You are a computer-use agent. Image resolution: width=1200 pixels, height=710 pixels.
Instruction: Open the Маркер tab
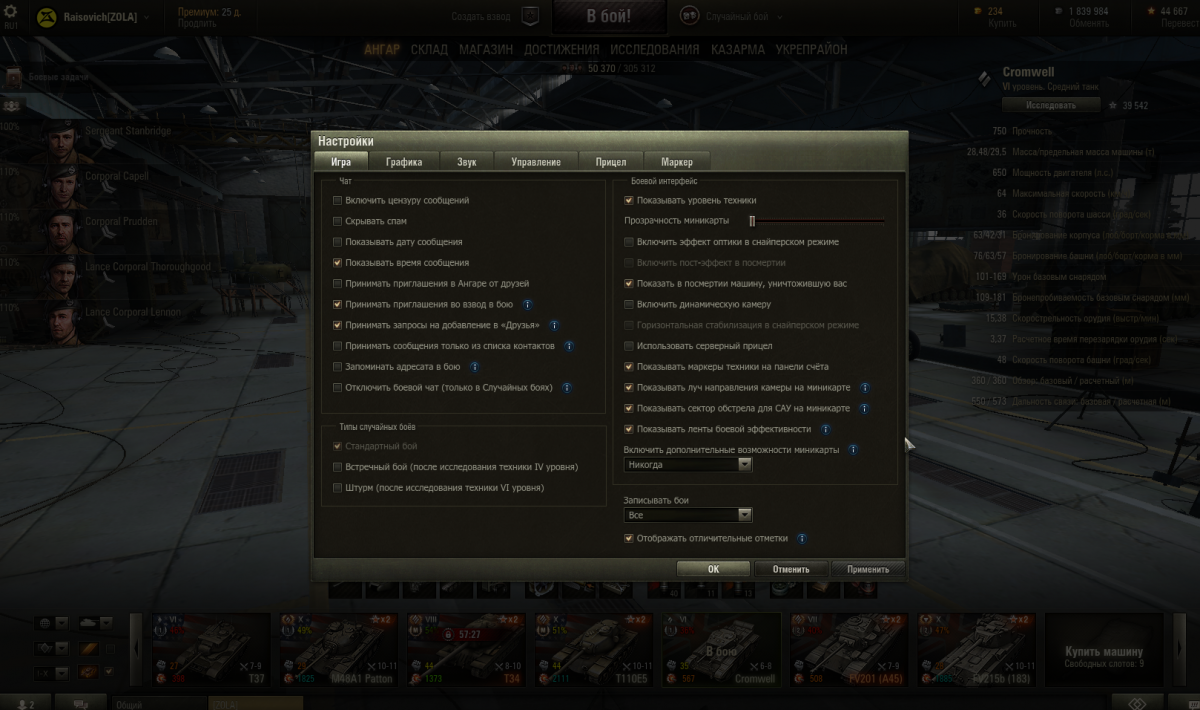coord(677,162)
